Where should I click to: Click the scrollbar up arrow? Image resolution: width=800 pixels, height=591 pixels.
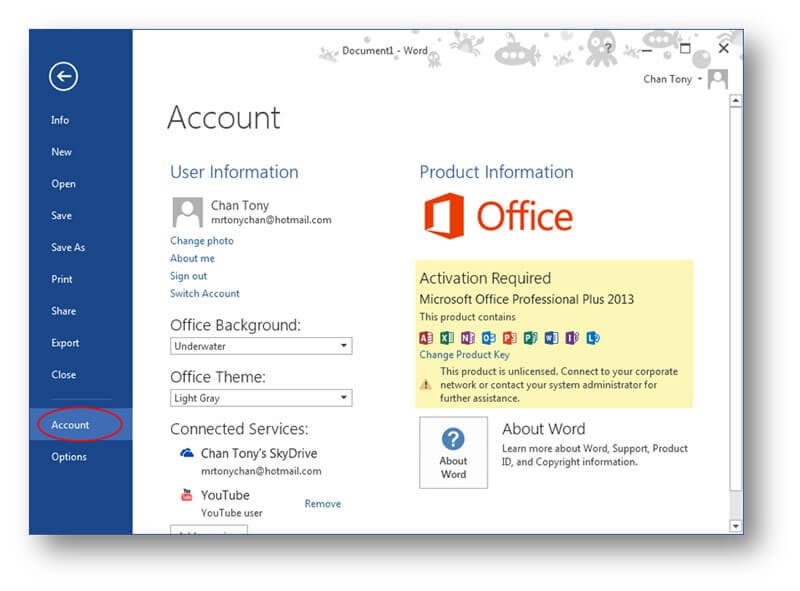click(735, 101)
